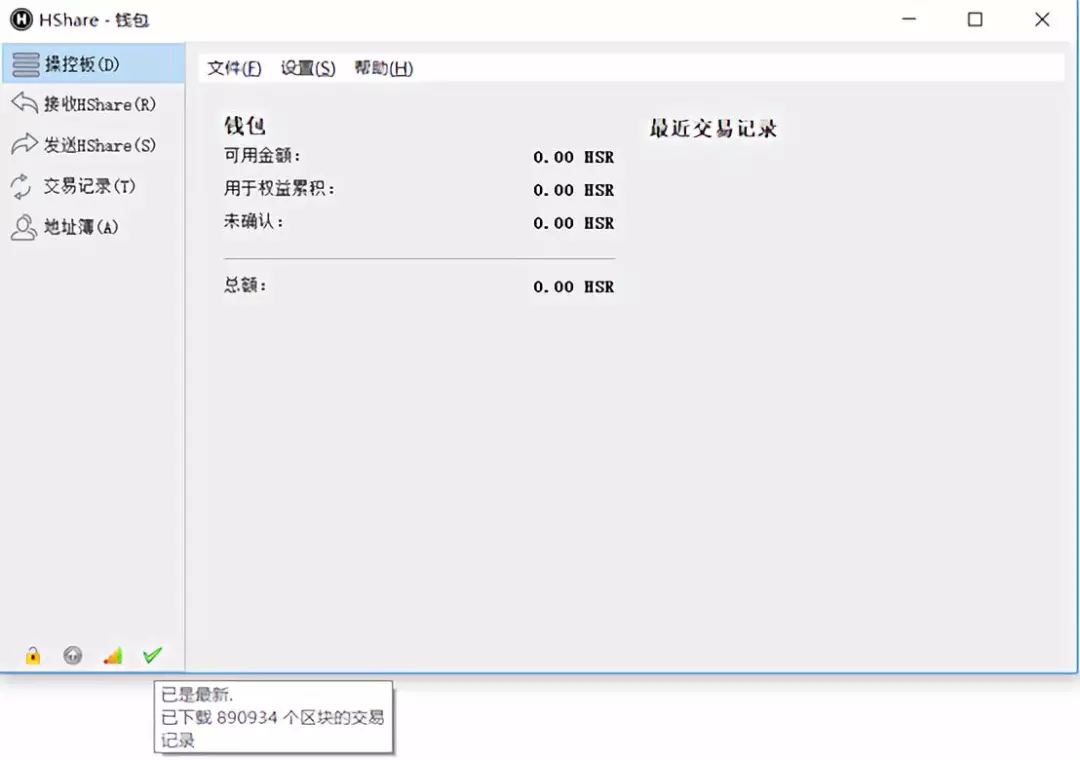Open the 发送HShare(S) send page
This screenshot has height=760, width=1080.
(x=93, y=145)
